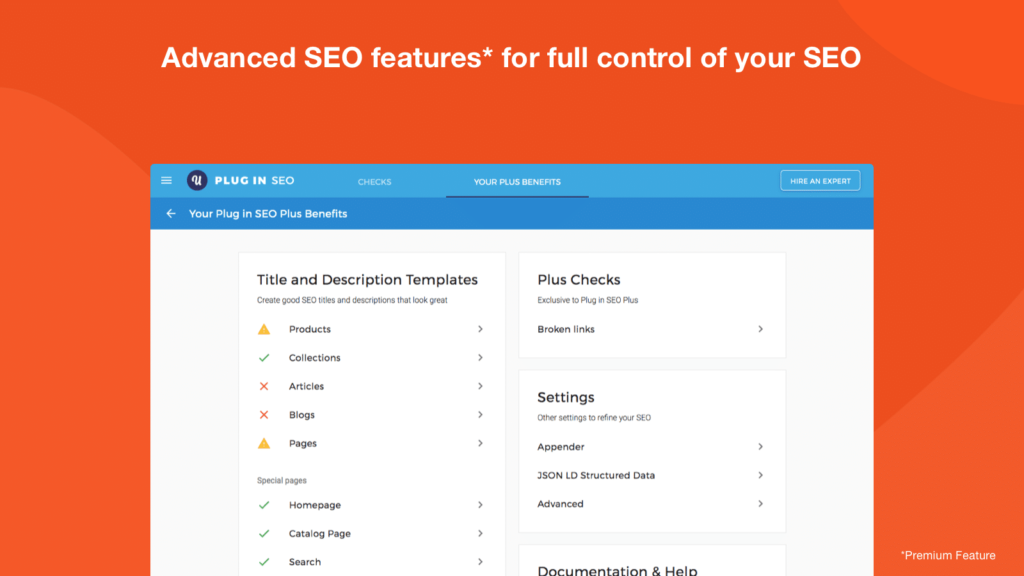This screenshot has height=576, width=1024.
Task: Open the Articles templates link
Action: [306, 387]
